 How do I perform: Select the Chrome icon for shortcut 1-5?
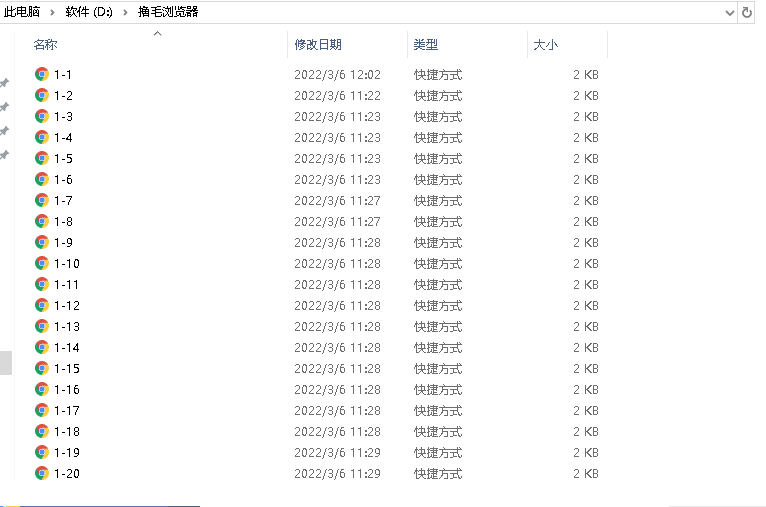click(41, 158)
